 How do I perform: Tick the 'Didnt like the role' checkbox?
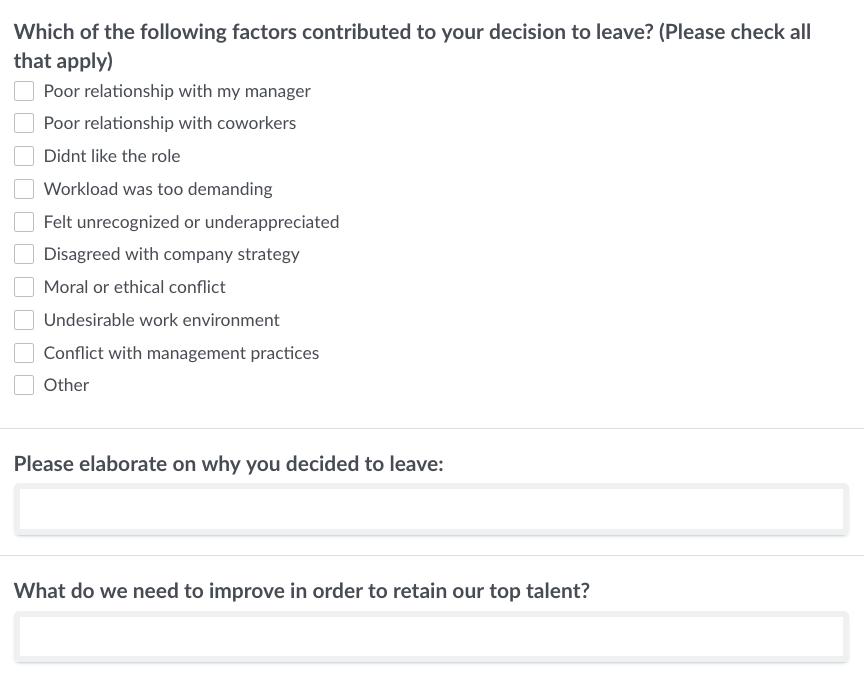(x=24, y=156)
